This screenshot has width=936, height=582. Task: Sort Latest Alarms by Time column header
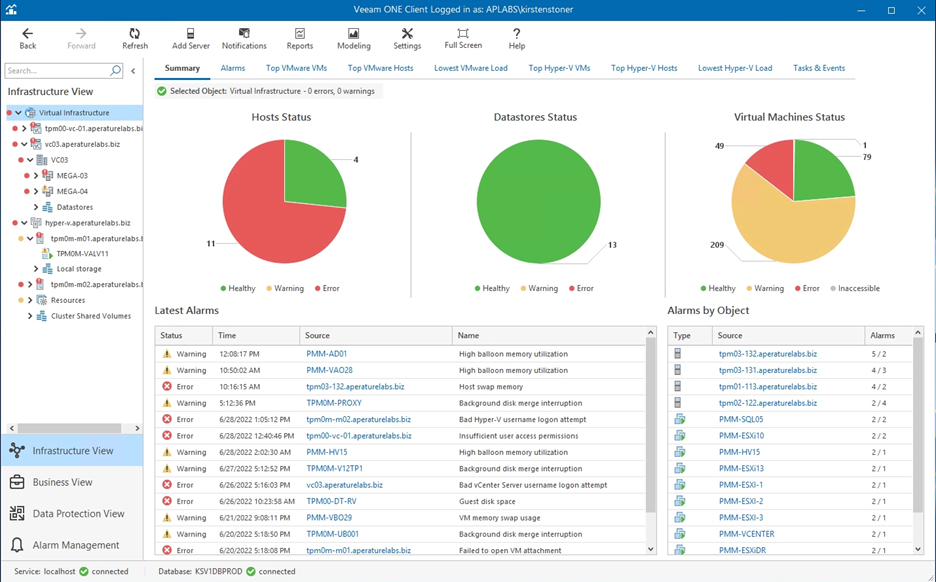tap(255, 335)
